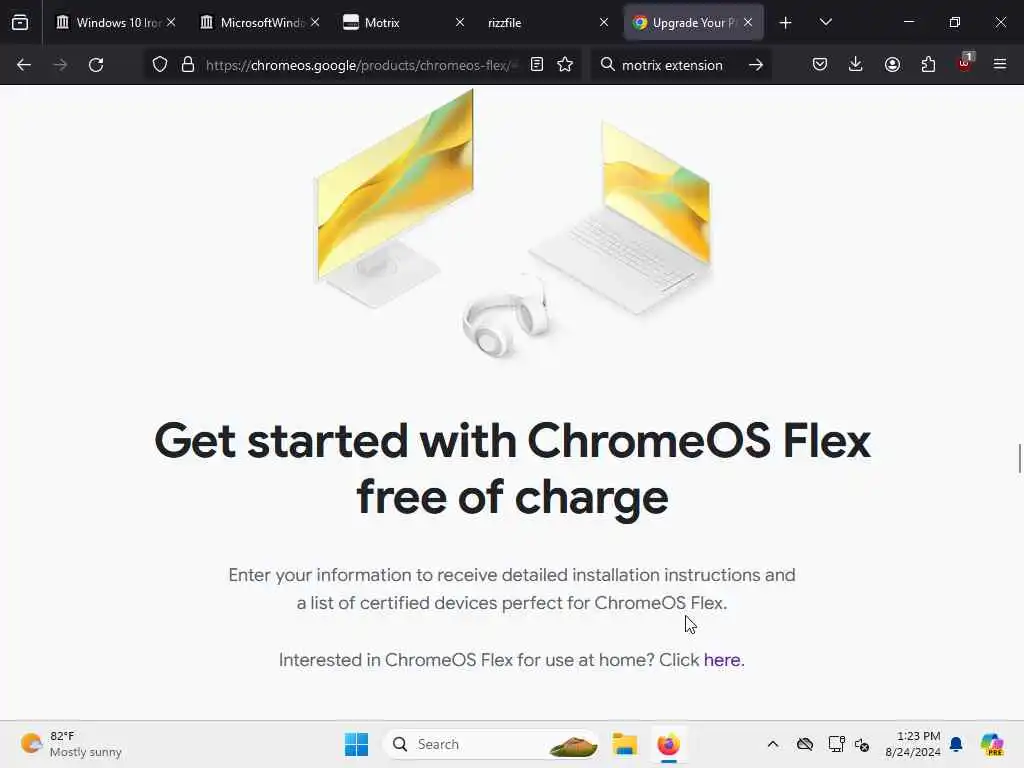
Task: Open the extensions puzzle icon
Action: point(928,65)
